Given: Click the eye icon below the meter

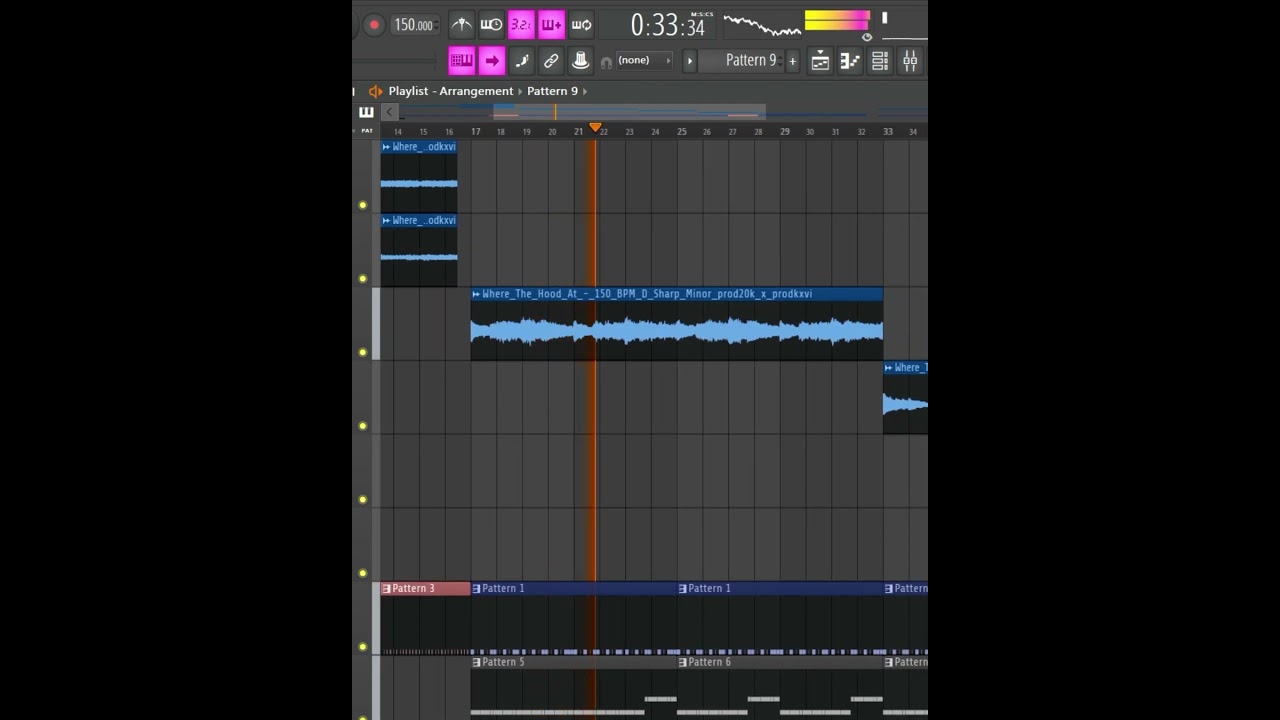Looking at the screenshot, I should pyautogui.click(x=867, y=37).
